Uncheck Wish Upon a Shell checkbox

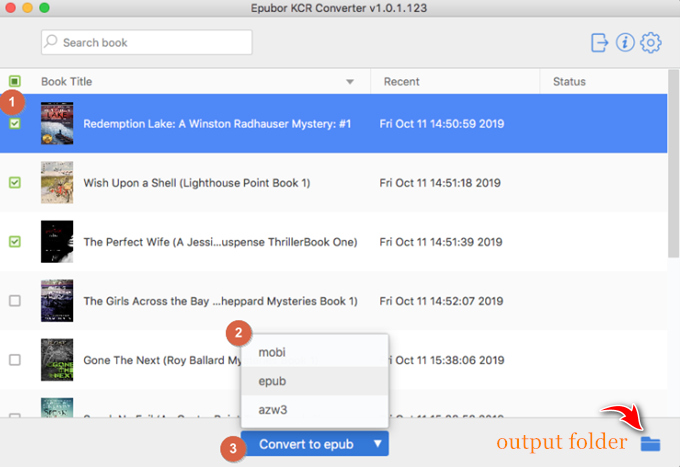pos(15,183)
